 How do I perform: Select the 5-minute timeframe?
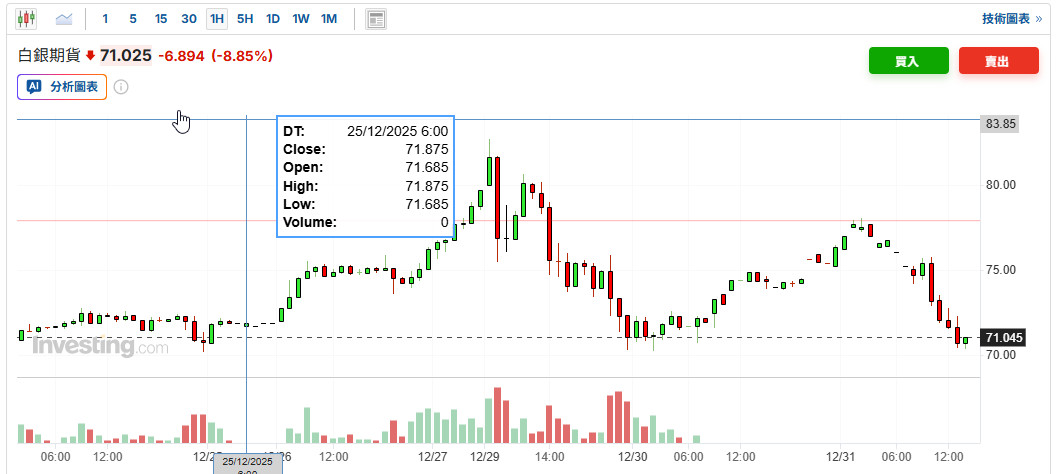[x=133, y=19]
